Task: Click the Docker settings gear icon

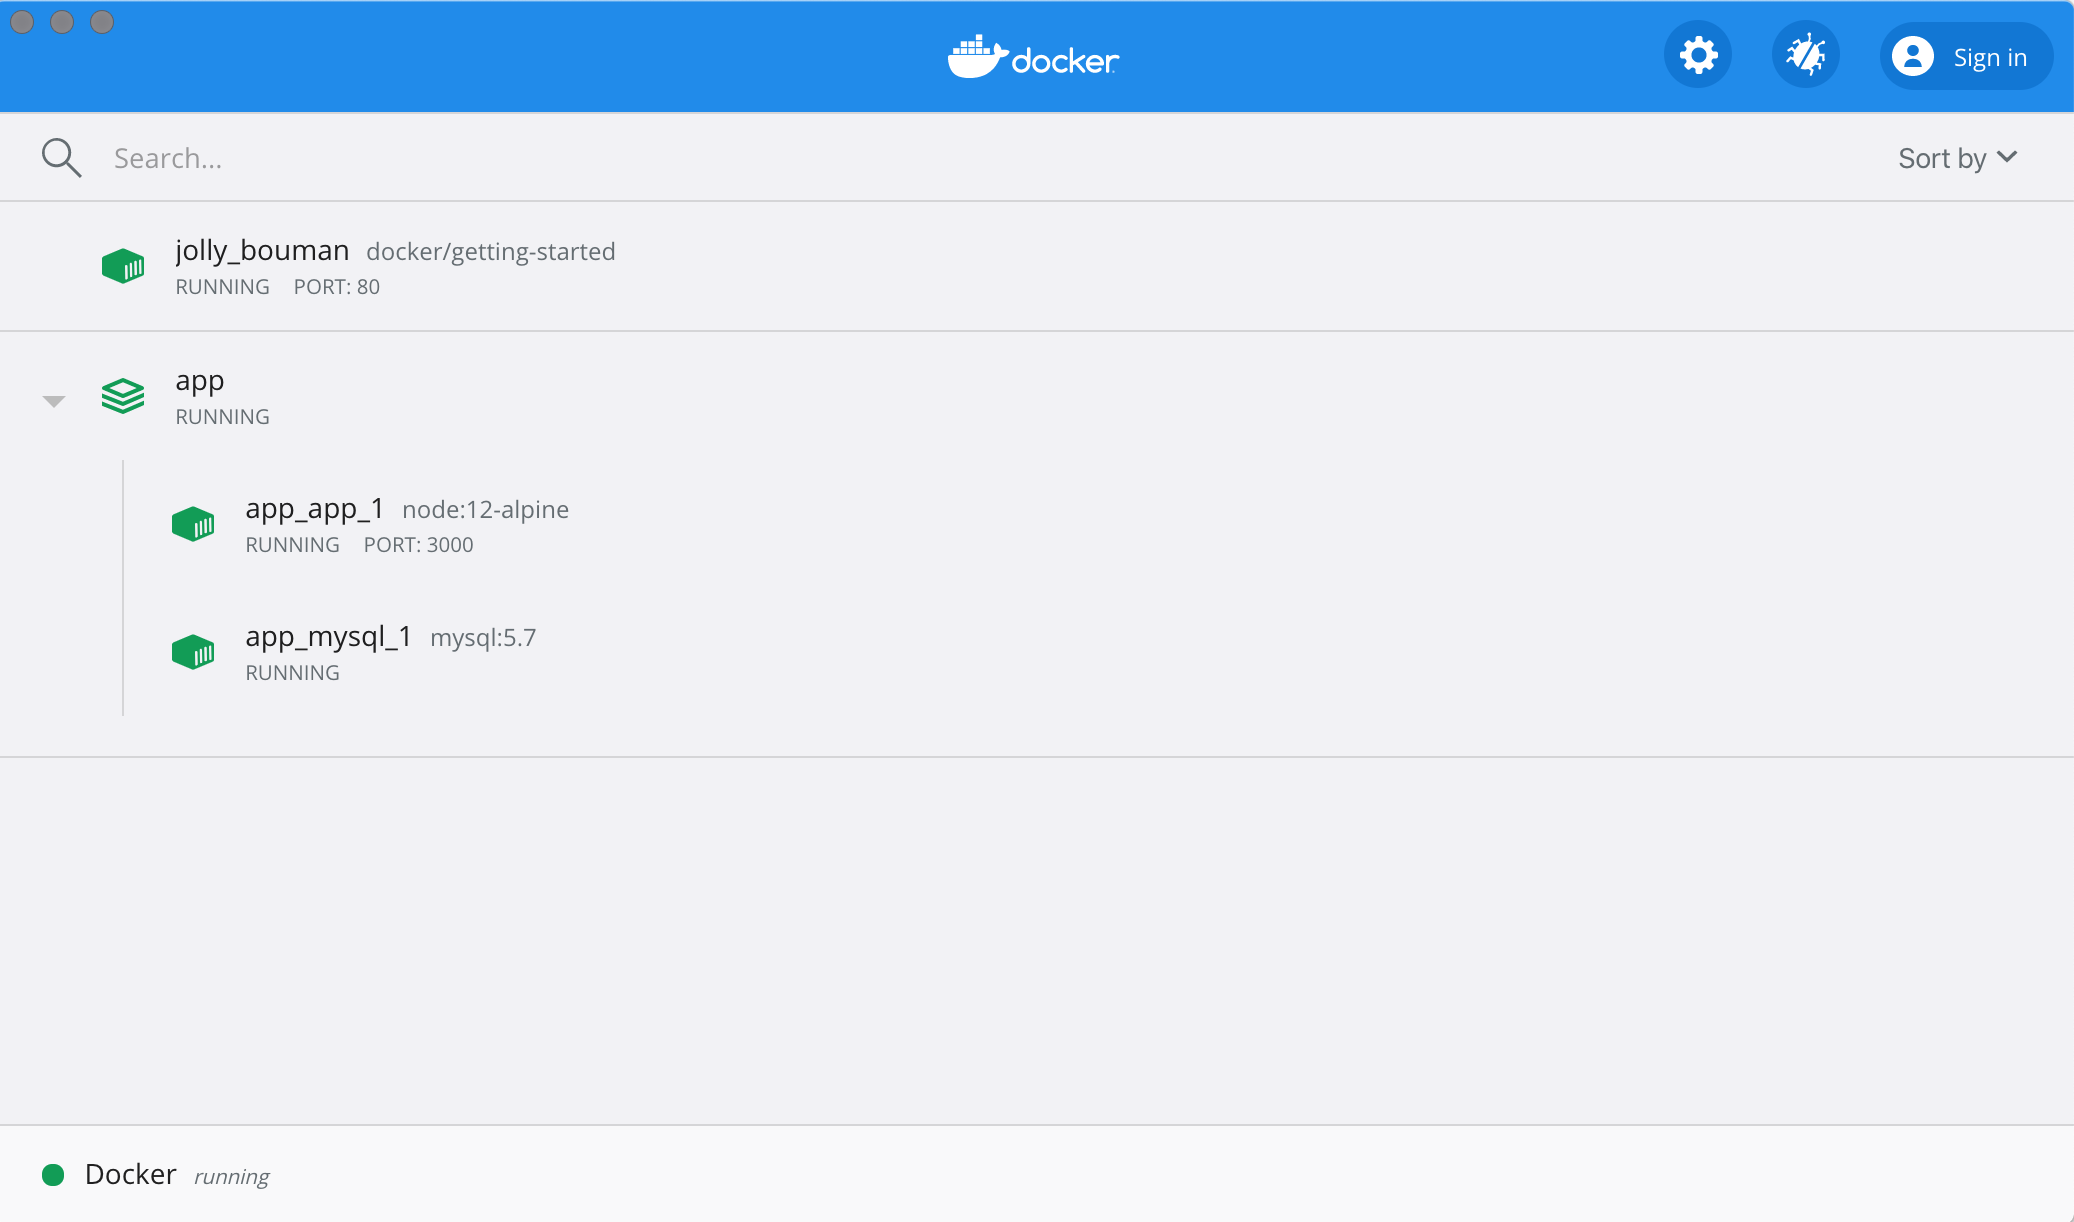Action: pos(1697,57)
